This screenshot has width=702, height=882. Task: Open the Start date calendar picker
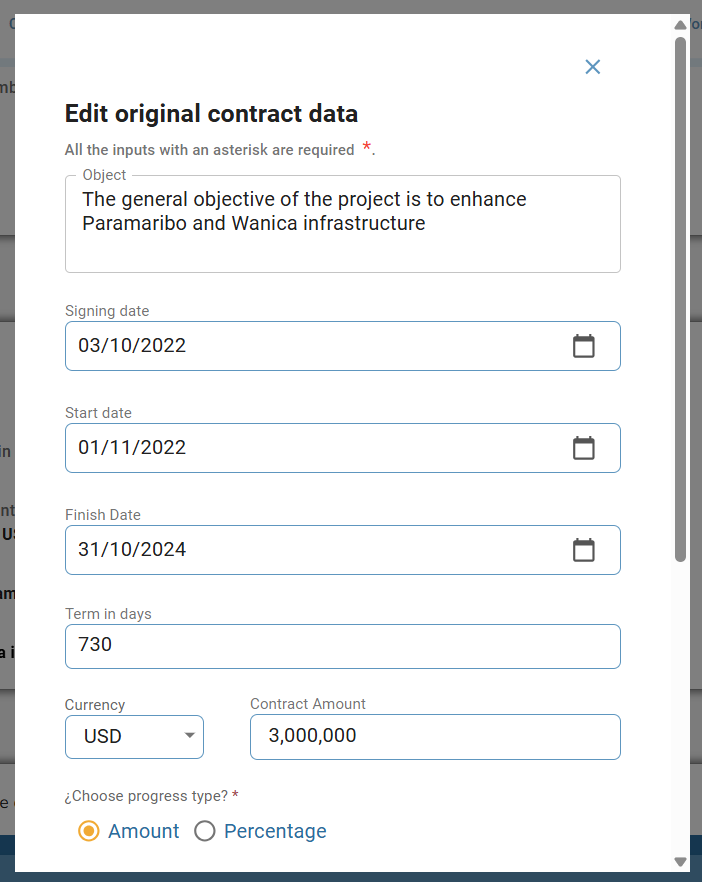(x=583, y=448)
